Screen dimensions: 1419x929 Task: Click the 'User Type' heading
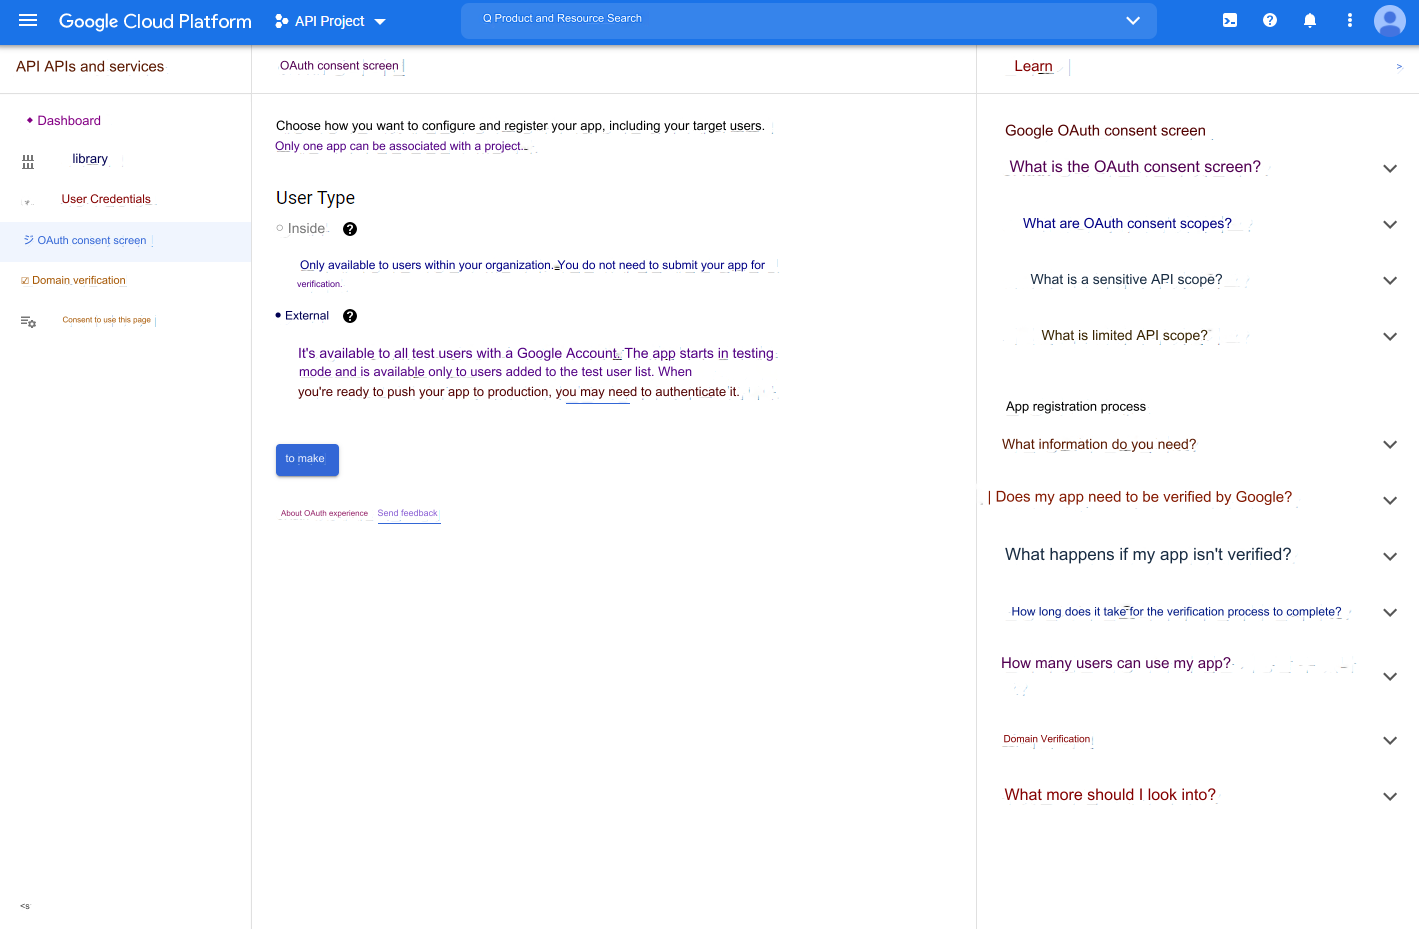[x=315, y=198]
